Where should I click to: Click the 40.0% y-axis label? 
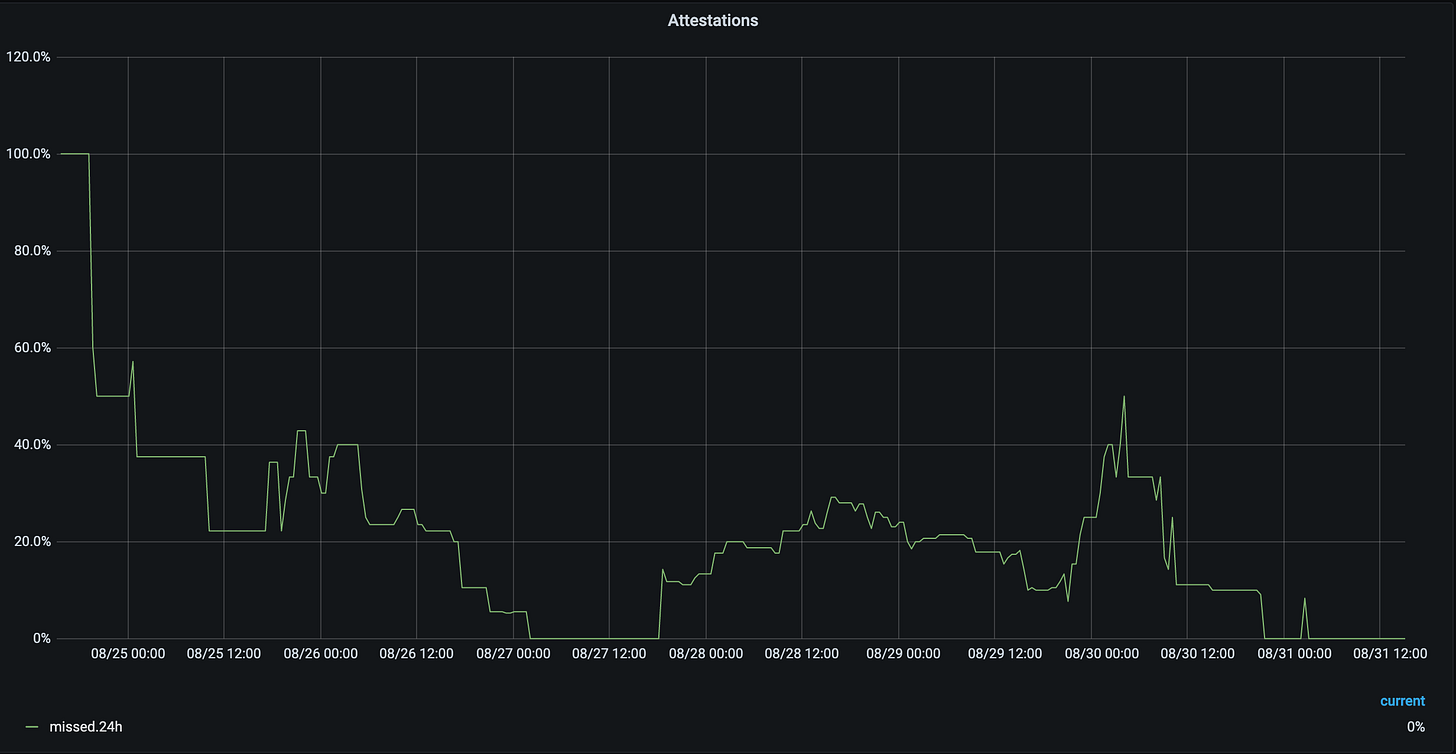tap(30, 445)
